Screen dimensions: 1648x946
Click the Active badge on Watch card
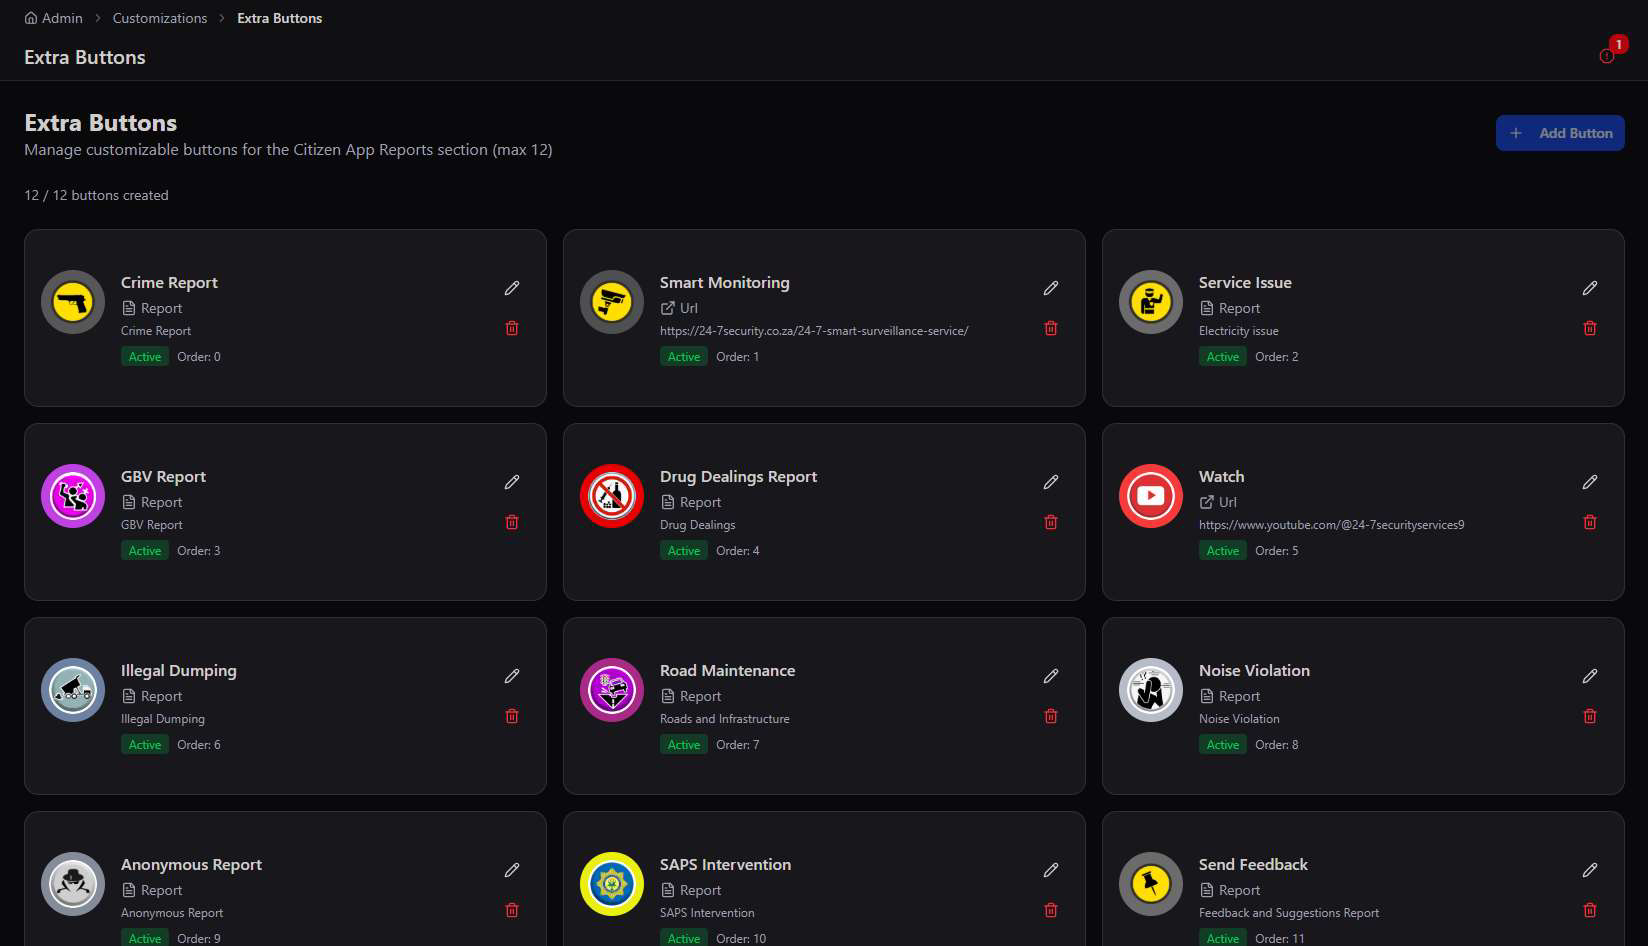click(x=1223, y=551)
